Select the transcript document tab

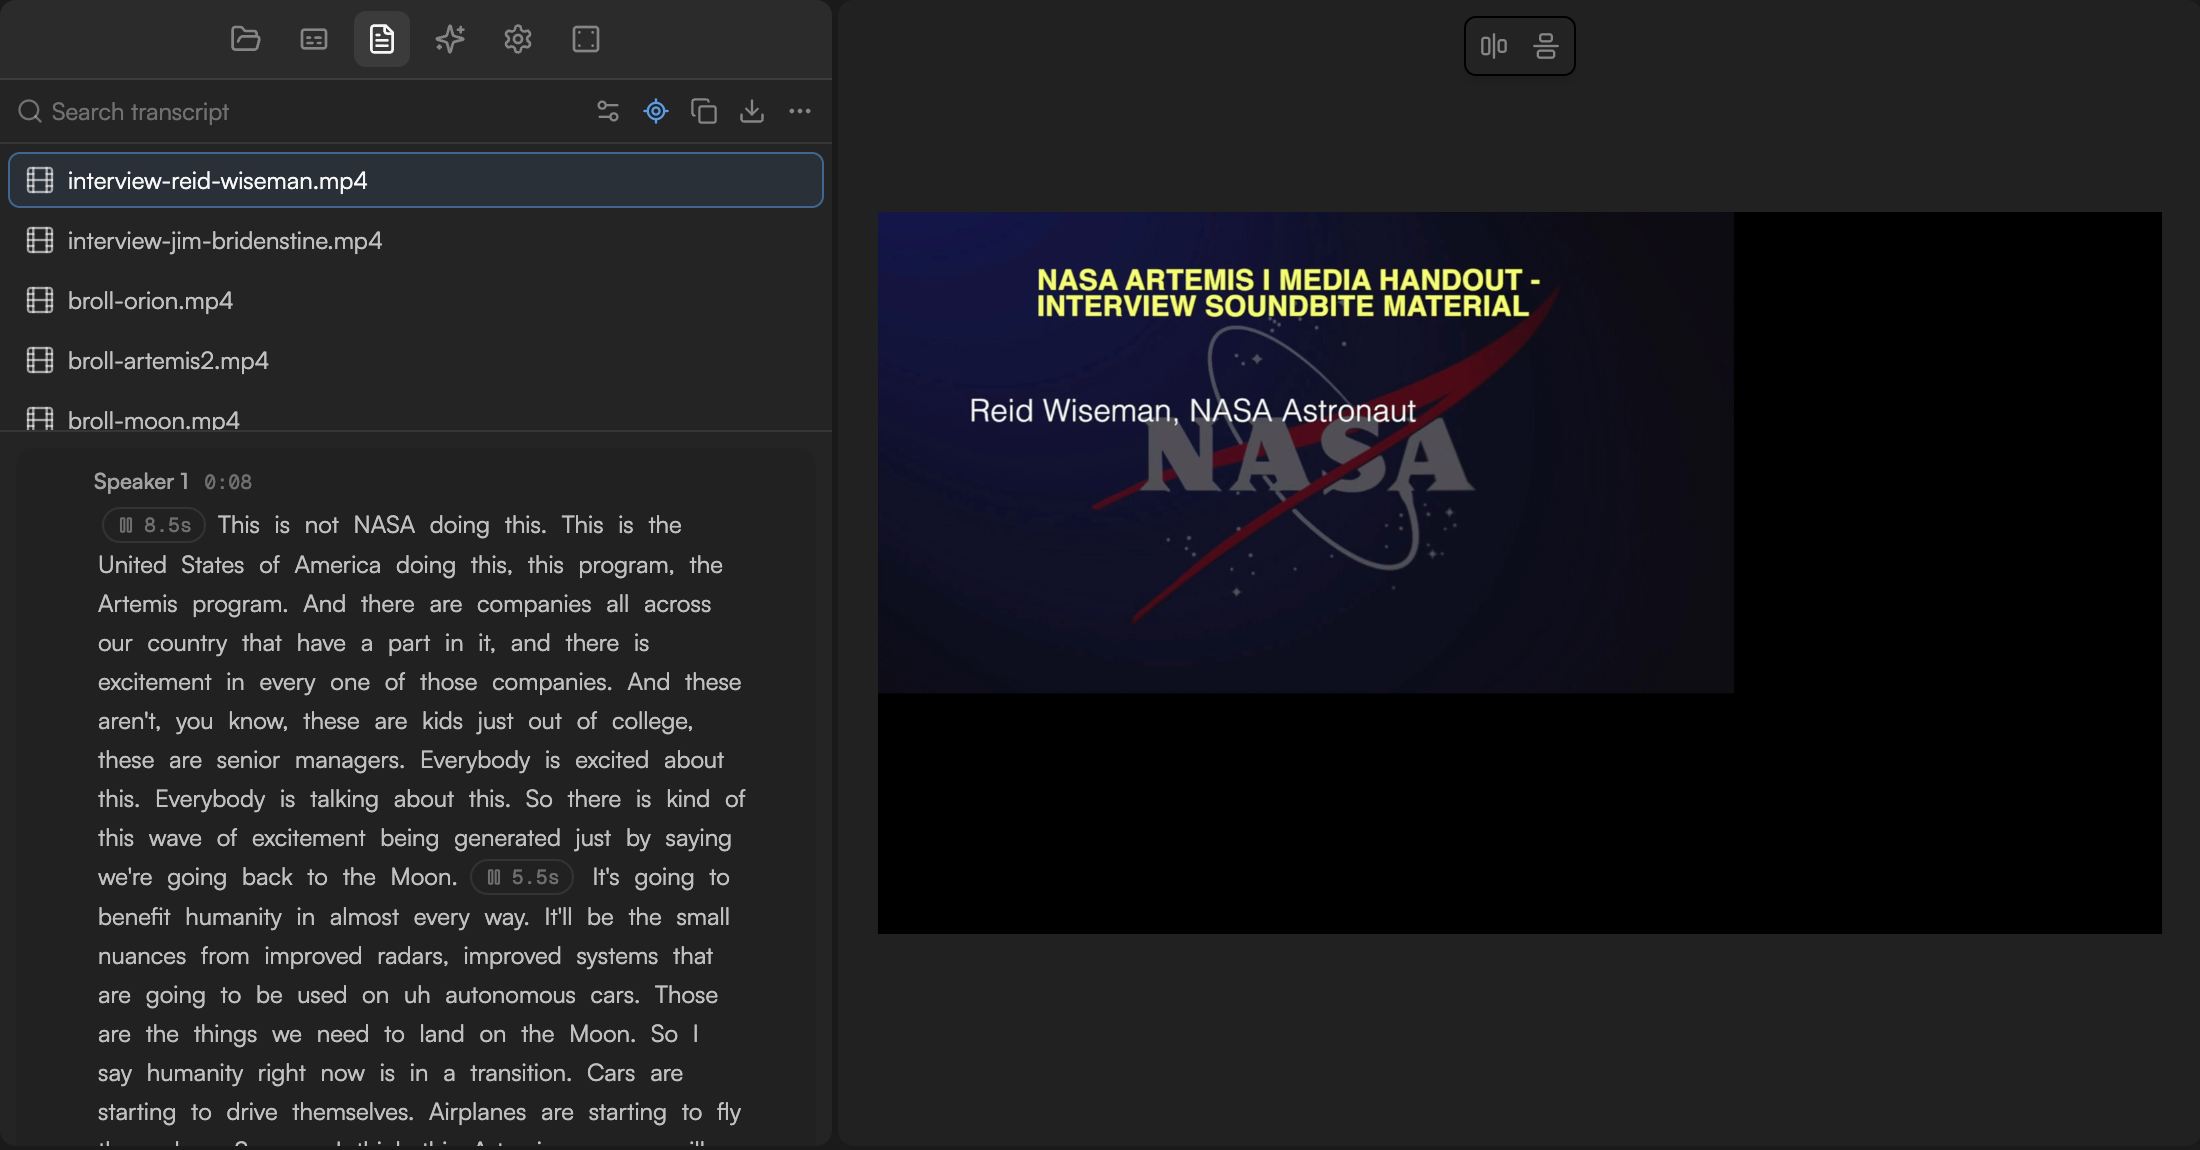[x=382, y=39]
